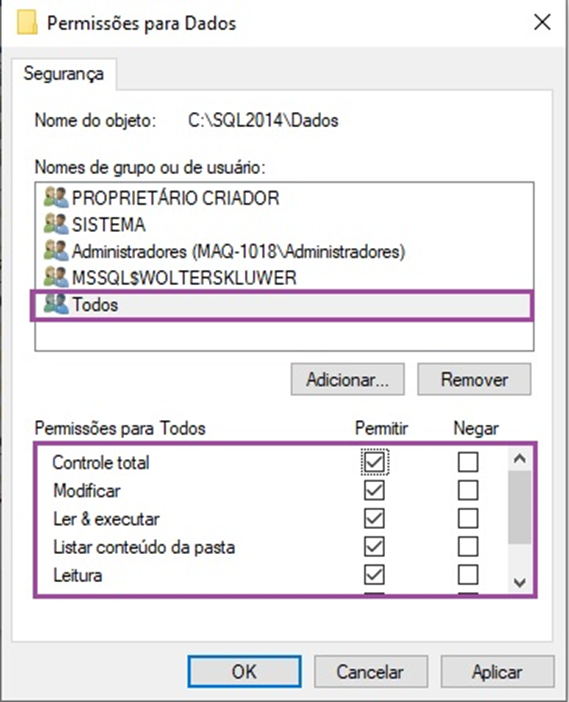The height and width of the screenshot is (702, 569).
Task: Click the Todos group icon
Action: (x=56, y=304)
